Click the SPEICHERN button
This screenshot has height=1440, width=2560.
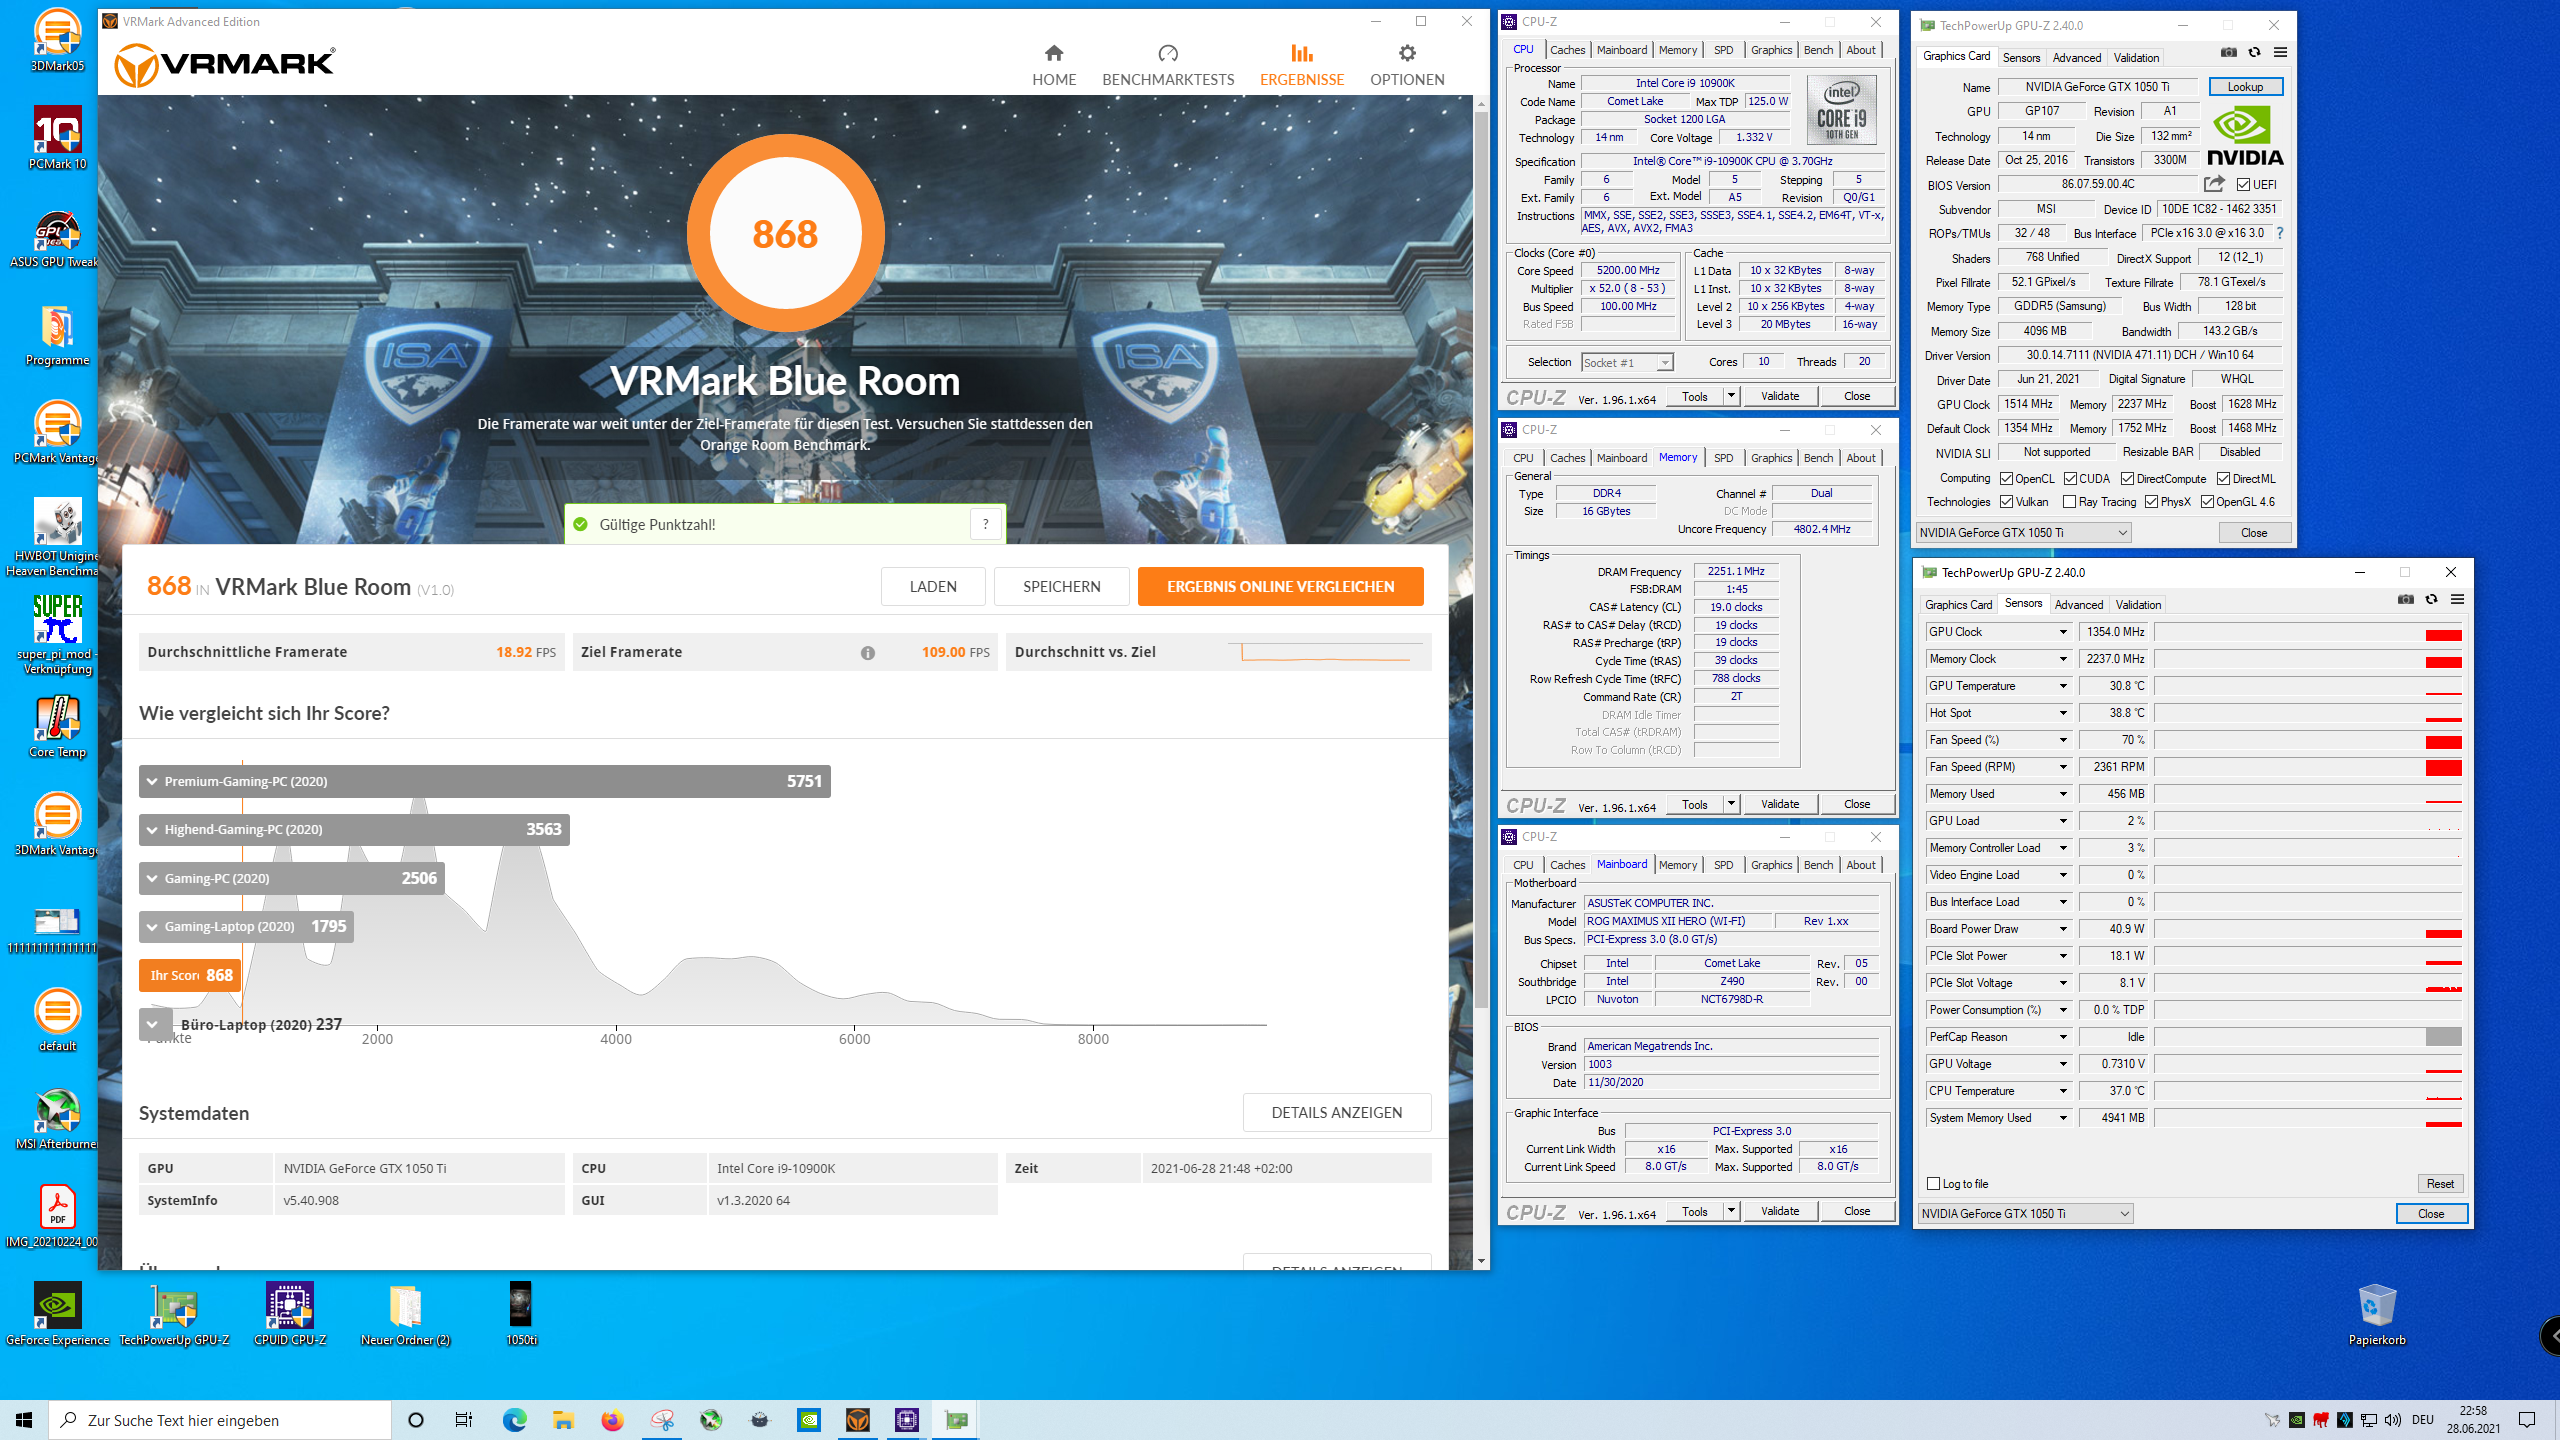click(x=1061, y=587)
